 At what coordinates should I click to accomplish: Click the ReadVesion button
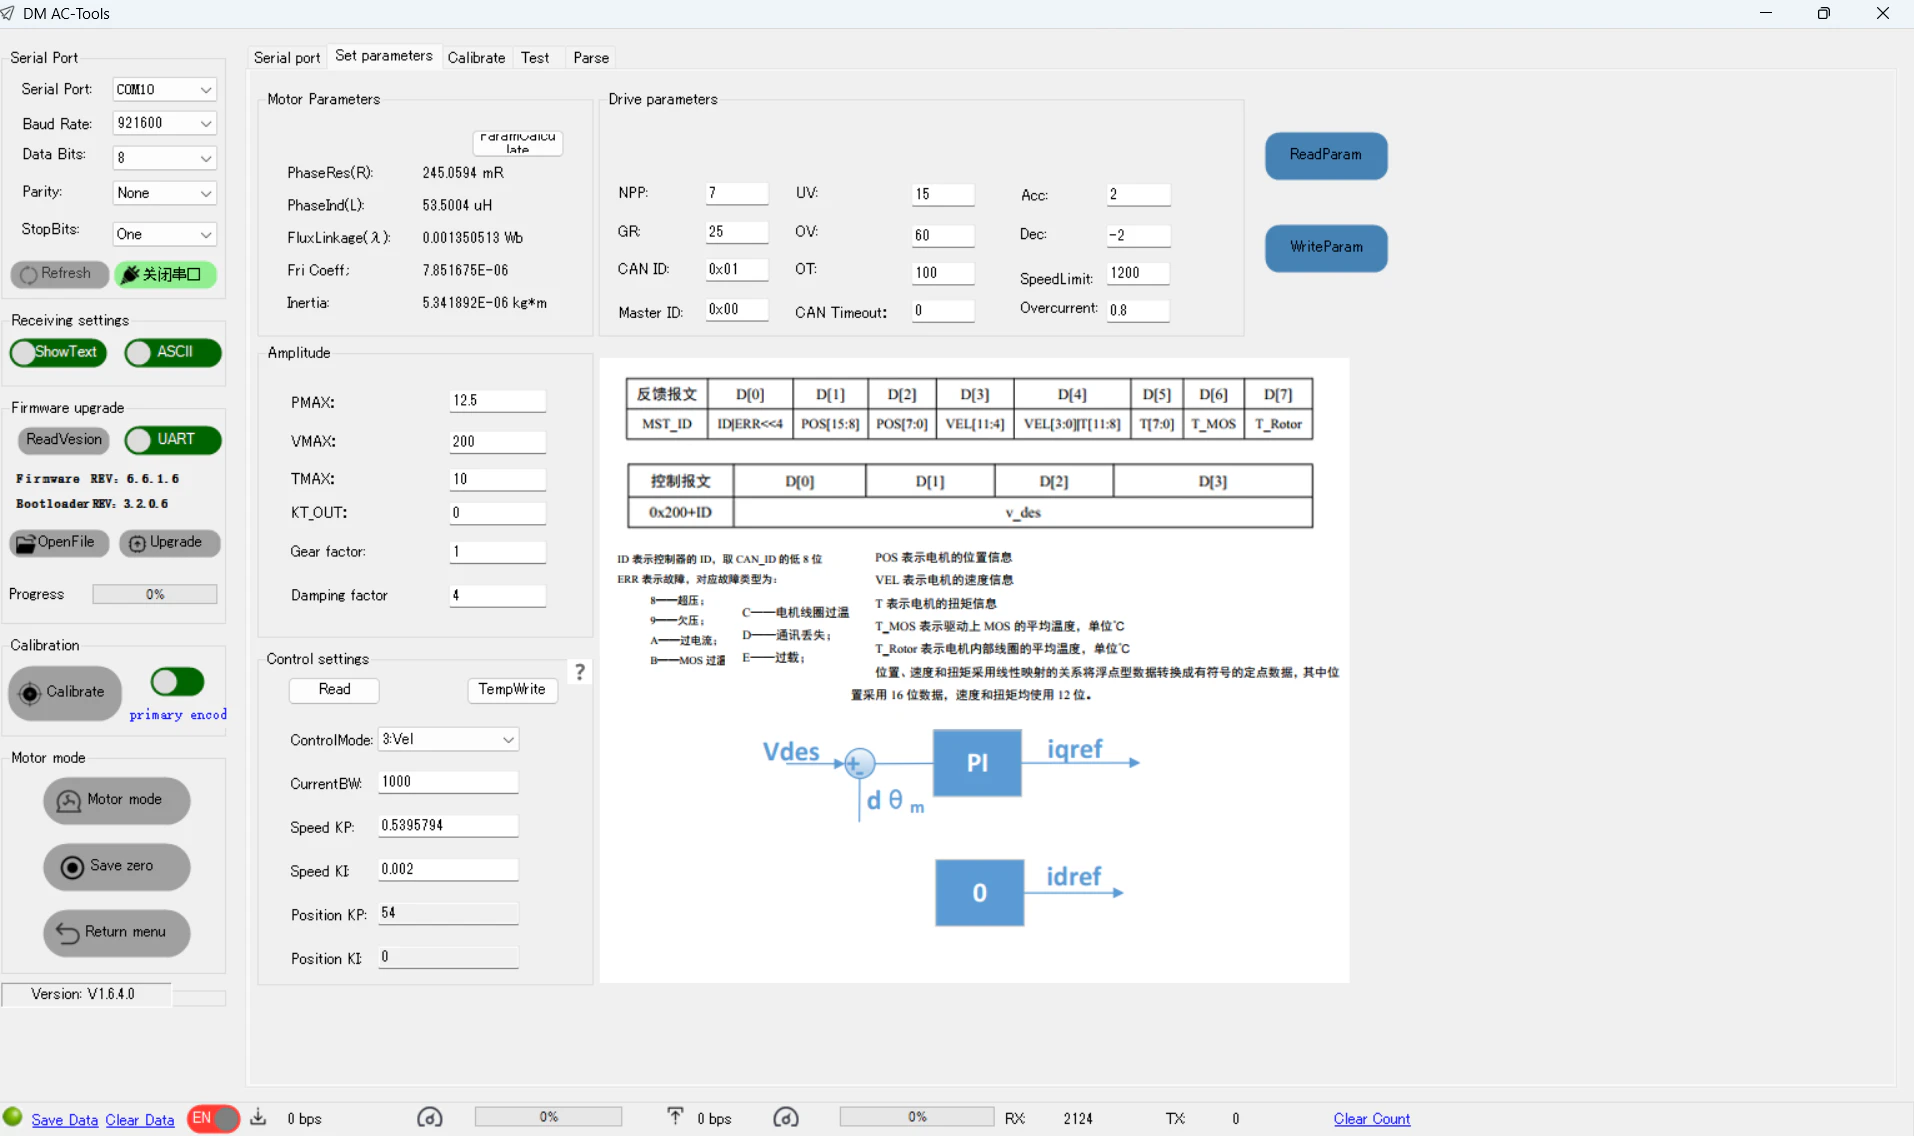pyautogui.click(x=64, y=440)
